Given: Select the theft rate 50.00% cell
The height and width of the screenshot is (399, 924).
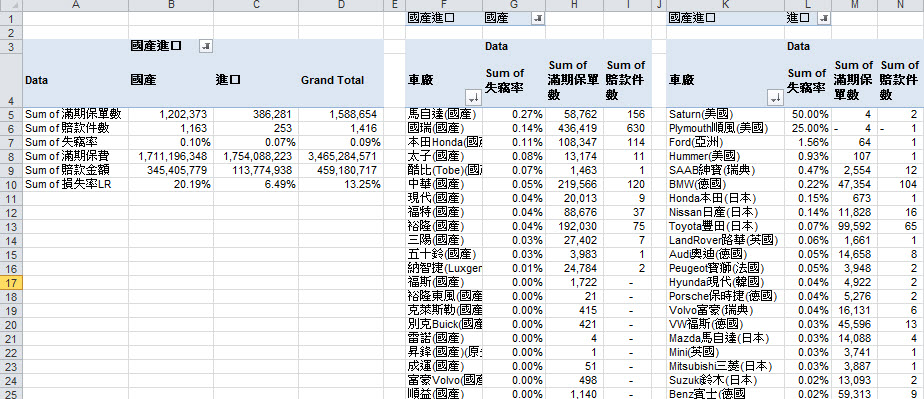Looking at the screenshot, I should 808,114.
